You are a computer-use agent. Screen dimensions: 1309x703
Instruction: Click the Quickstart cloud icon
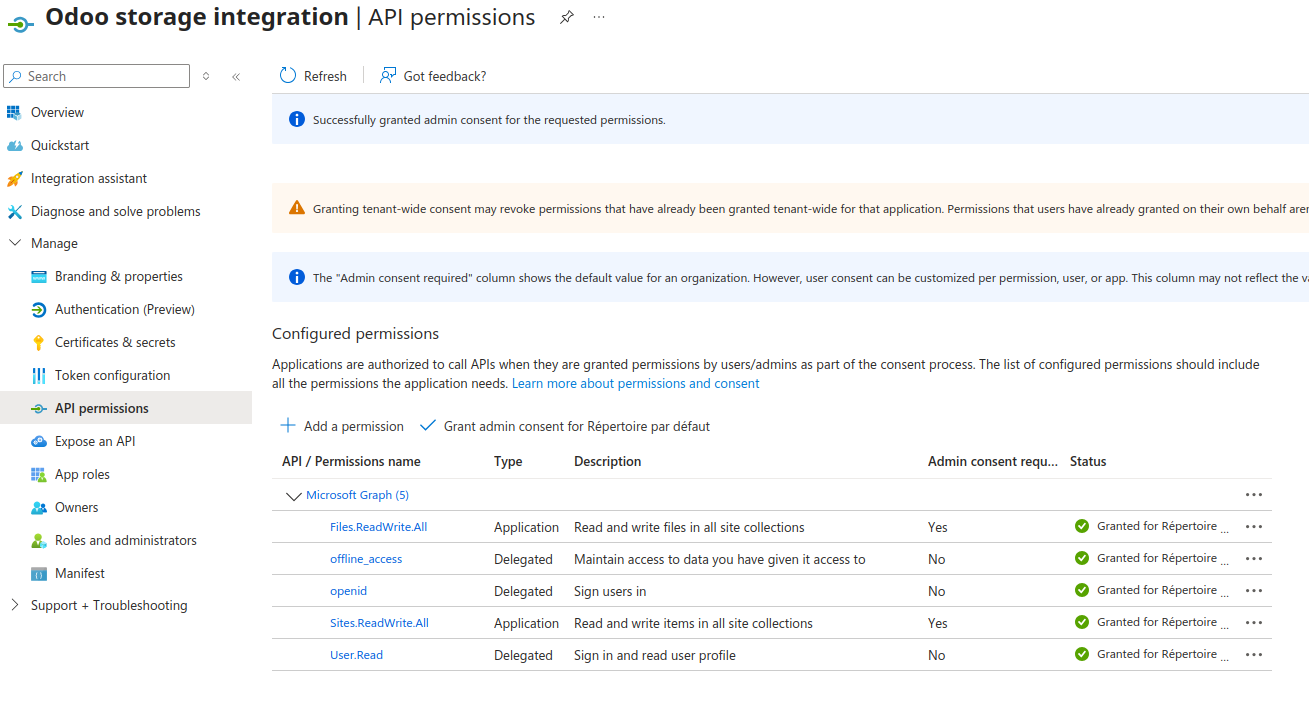pos(14,145)
